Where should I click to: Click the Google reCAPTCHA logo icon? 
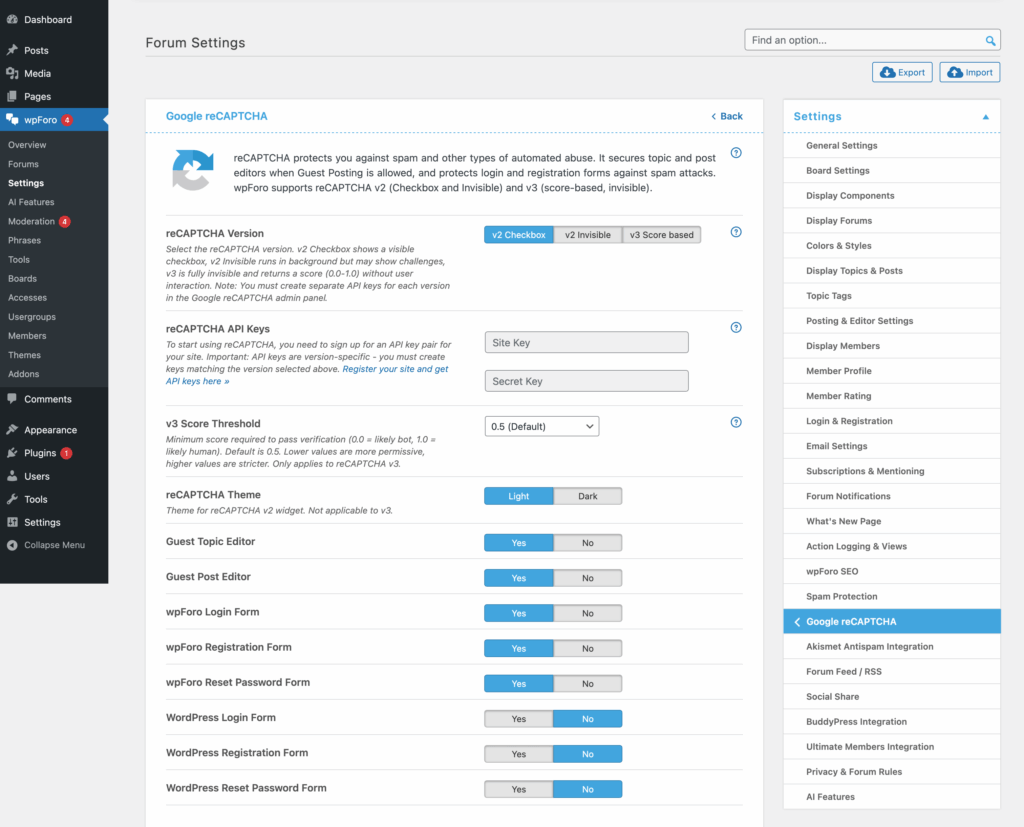coord(192,169)
